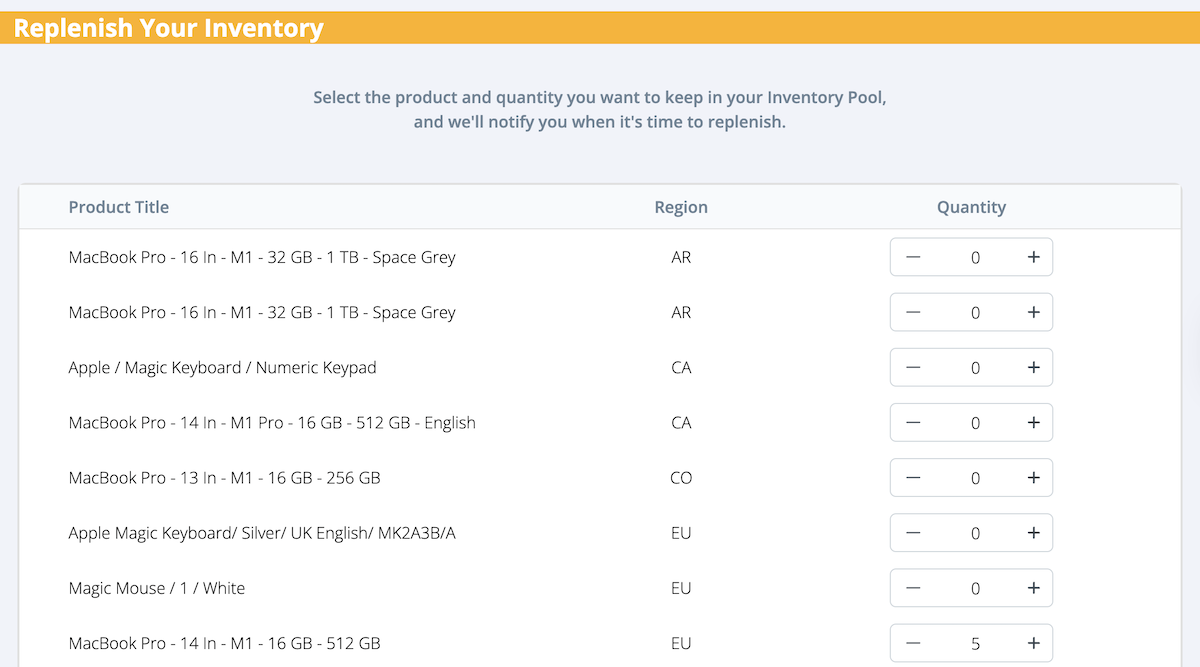
Task: Add one MacBook Pro 13 In unit
Action: 1033,478
